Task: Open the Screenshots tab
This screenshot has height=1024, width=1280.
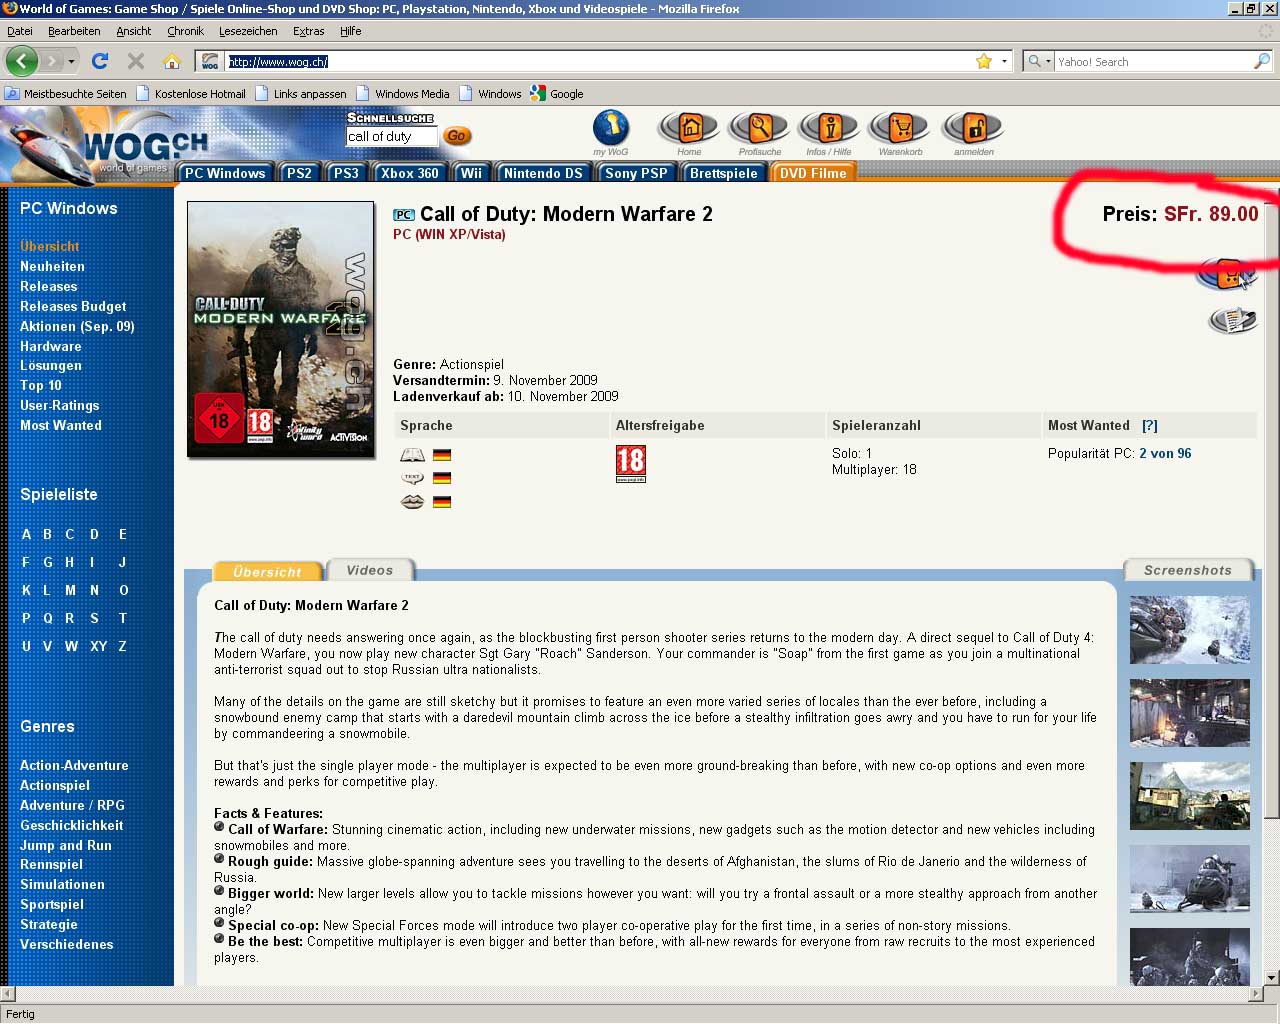Action: [1188, 570]
